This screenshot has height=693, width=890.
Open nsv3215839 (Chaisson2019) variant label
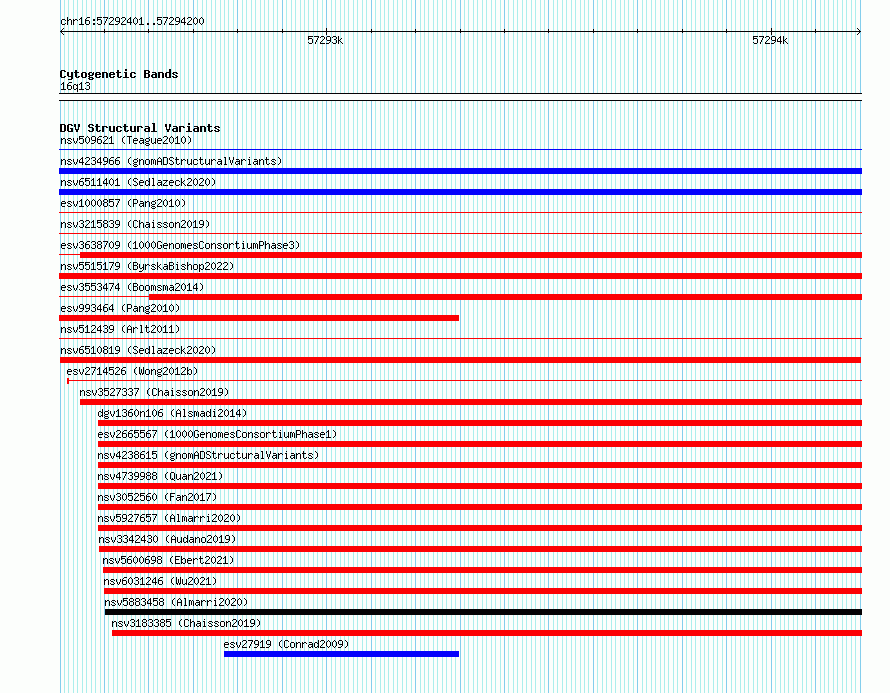click(135, 224)
